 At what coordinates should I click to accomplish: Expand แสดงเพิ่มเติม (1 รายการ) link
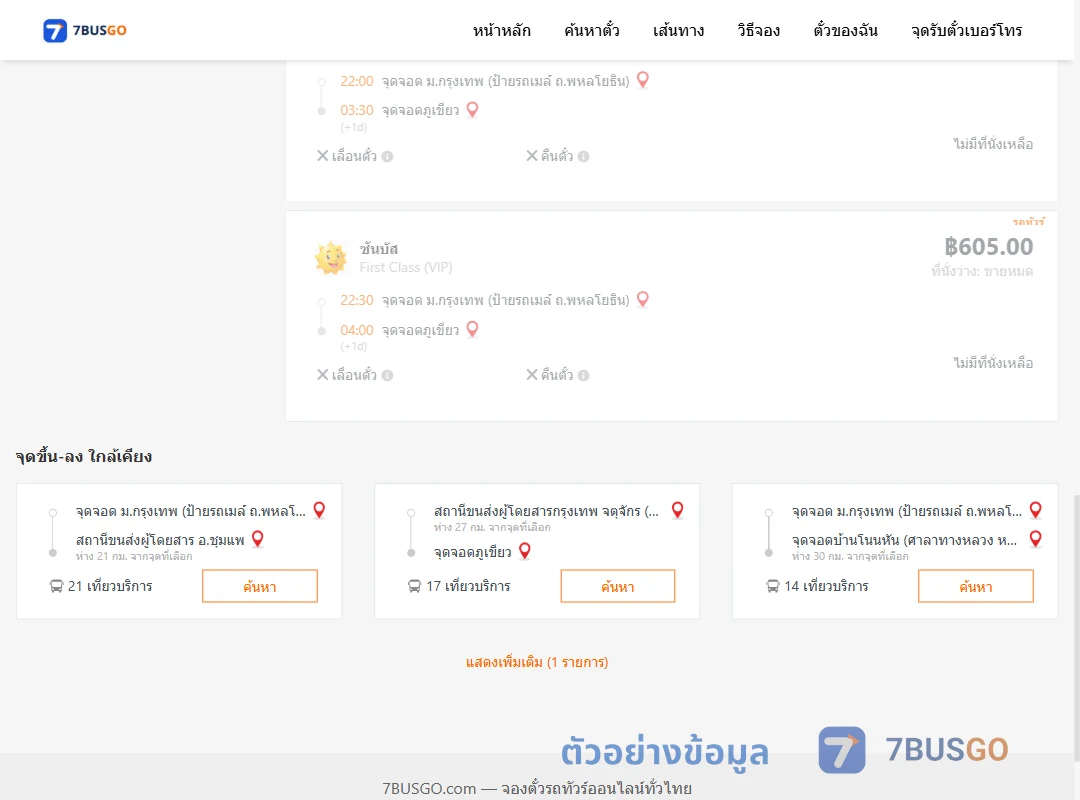coord(537,662)
